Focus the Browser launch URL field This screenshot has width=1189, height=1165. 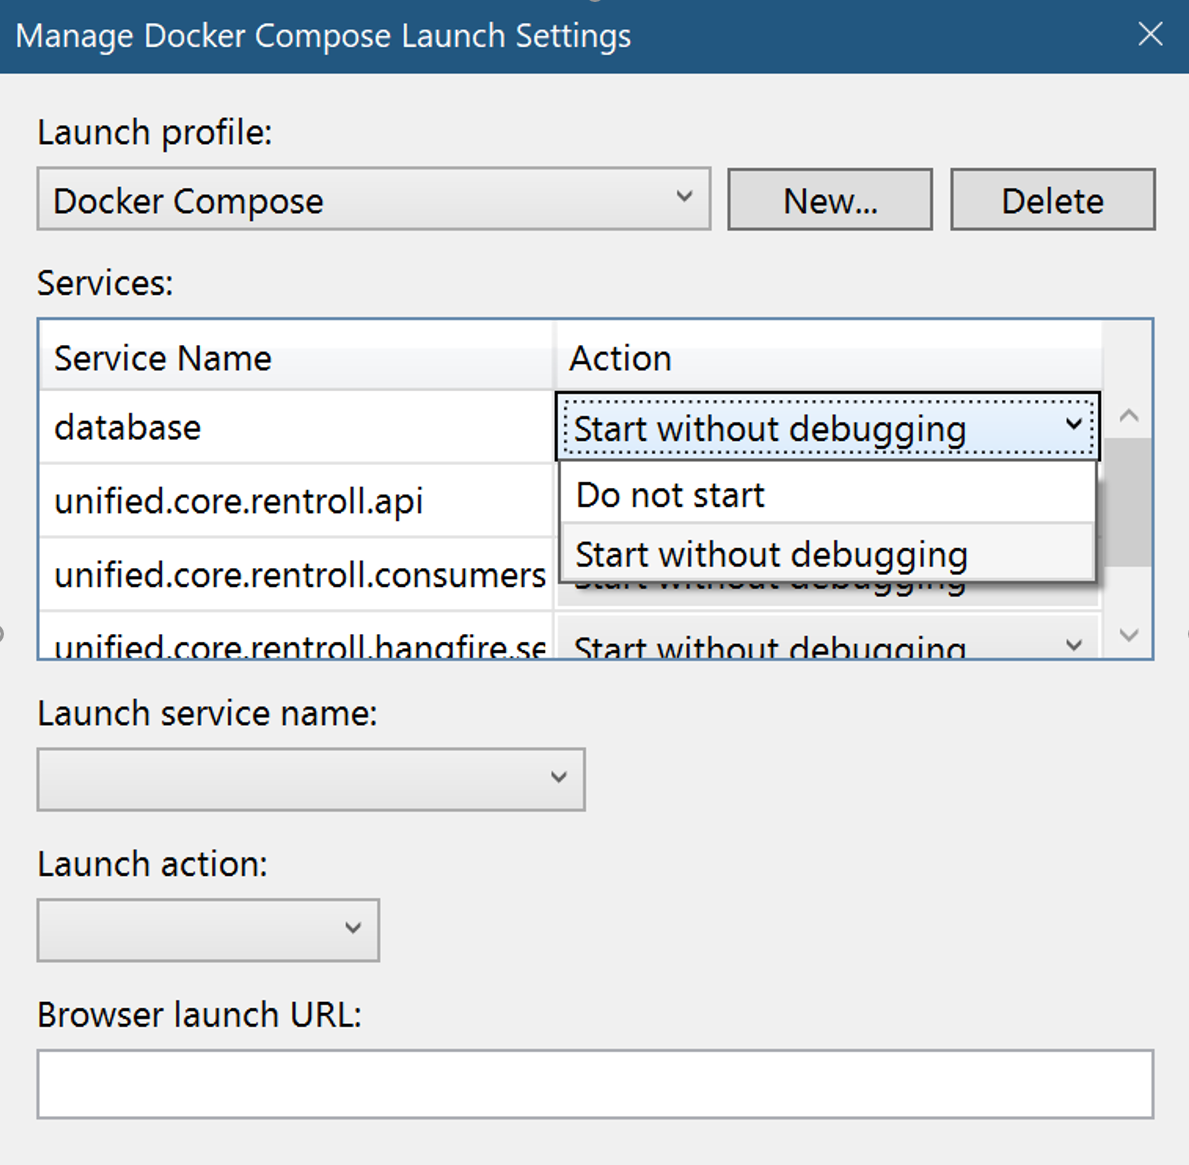595,1084
